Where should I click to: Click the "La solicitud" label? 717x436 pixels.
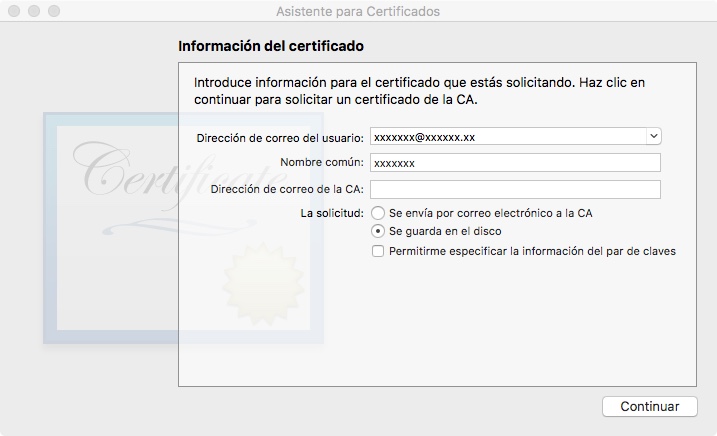tap(332, 213)
